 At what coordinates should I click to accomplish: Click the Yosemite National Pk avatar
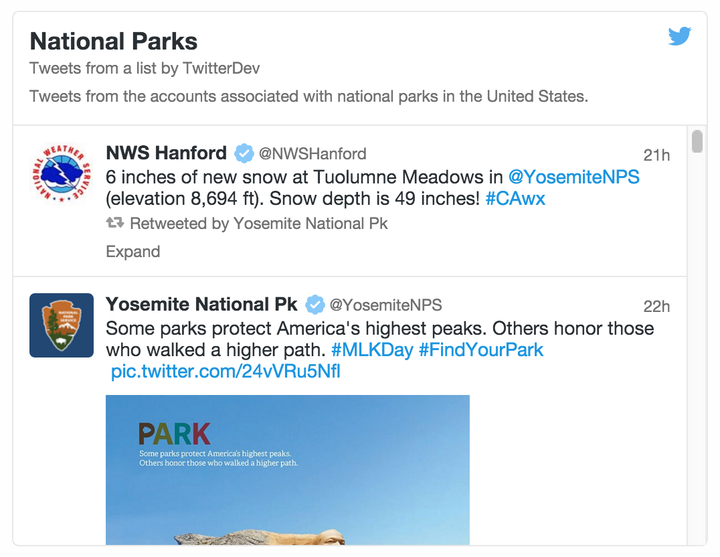point(61,324)
